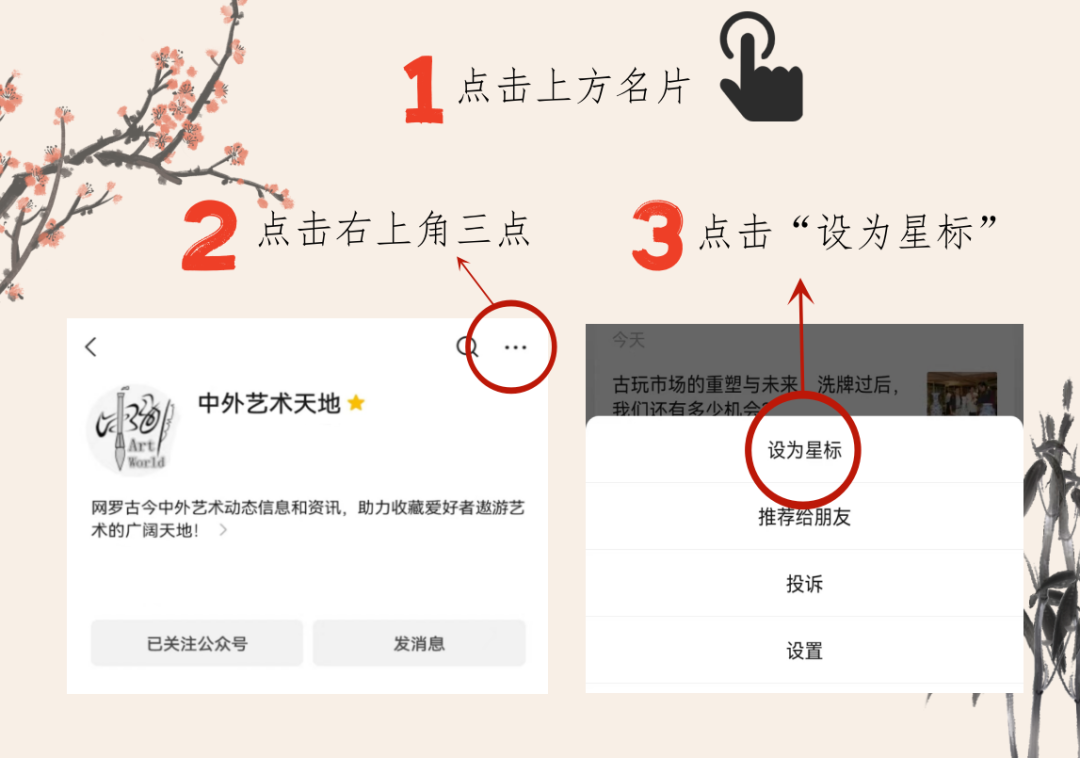Click the 已关注公众号 button
Screen dimensions: 1080x758
click(197, 643)
